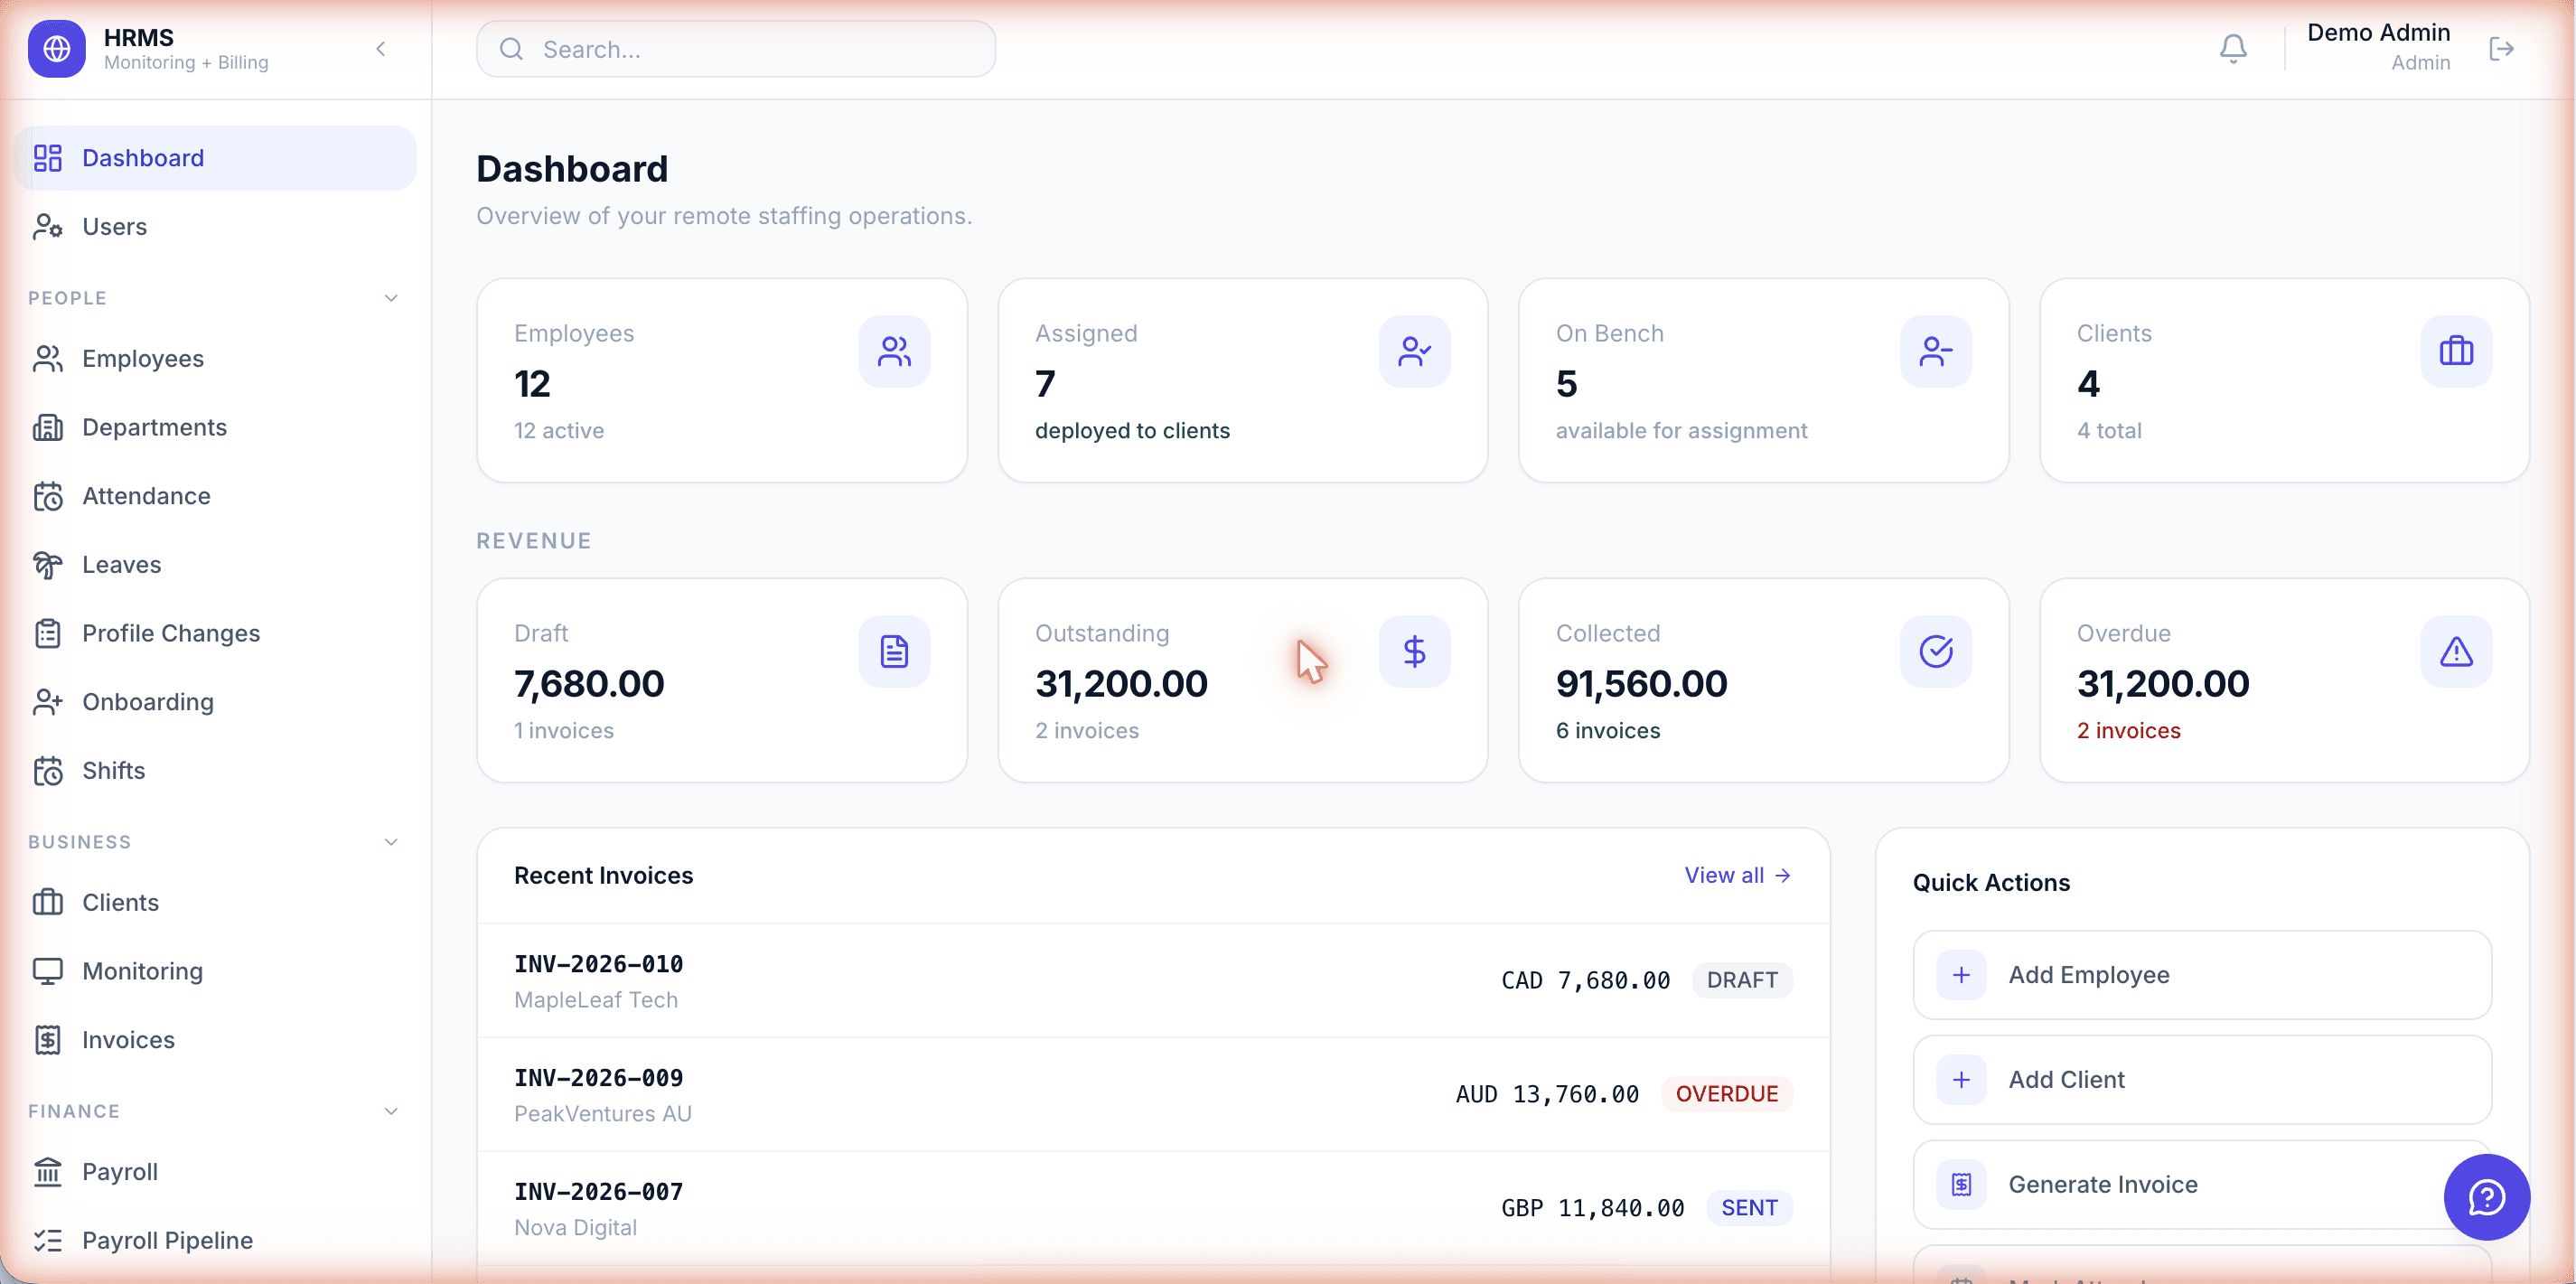Click the Add Employee quick action

(x=2202, y=975)
